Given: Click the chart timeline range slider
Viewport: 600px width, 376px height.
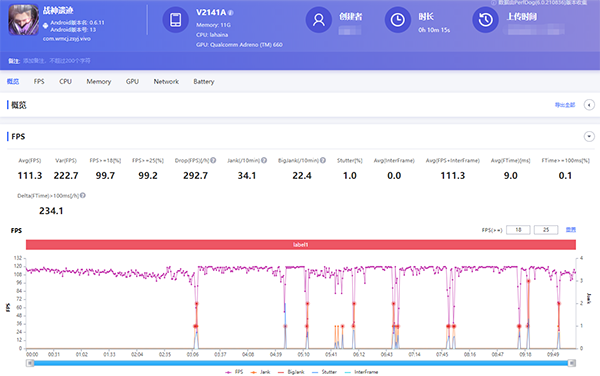Looking at the screenshot, I should (x=301, y=363).
